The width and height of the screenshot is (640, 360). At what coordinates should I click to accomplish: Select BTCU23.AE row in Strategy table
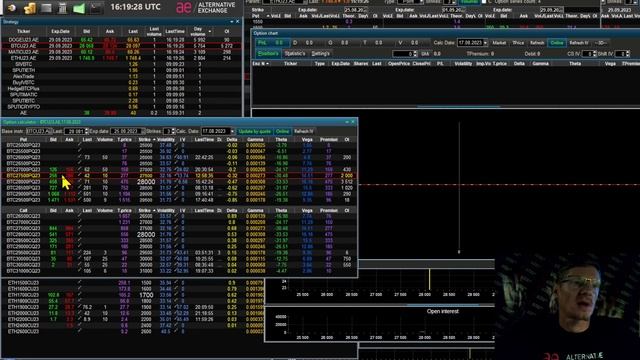pyautogui.click(x=121, y=46)
